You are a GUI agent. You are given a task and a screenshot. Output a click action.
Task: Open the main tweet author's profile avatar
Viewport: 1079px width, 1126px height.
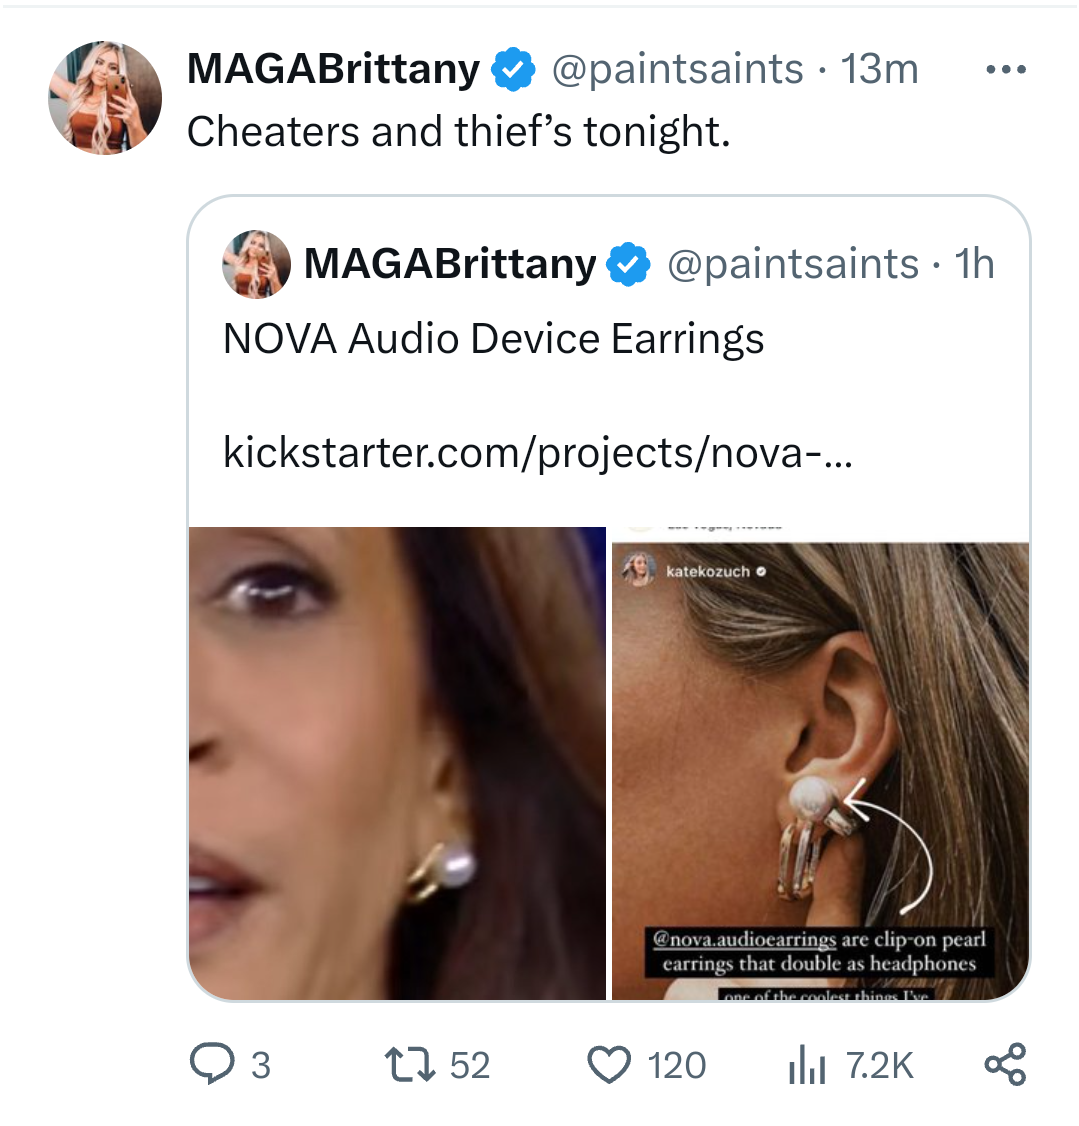click(105, 97)
